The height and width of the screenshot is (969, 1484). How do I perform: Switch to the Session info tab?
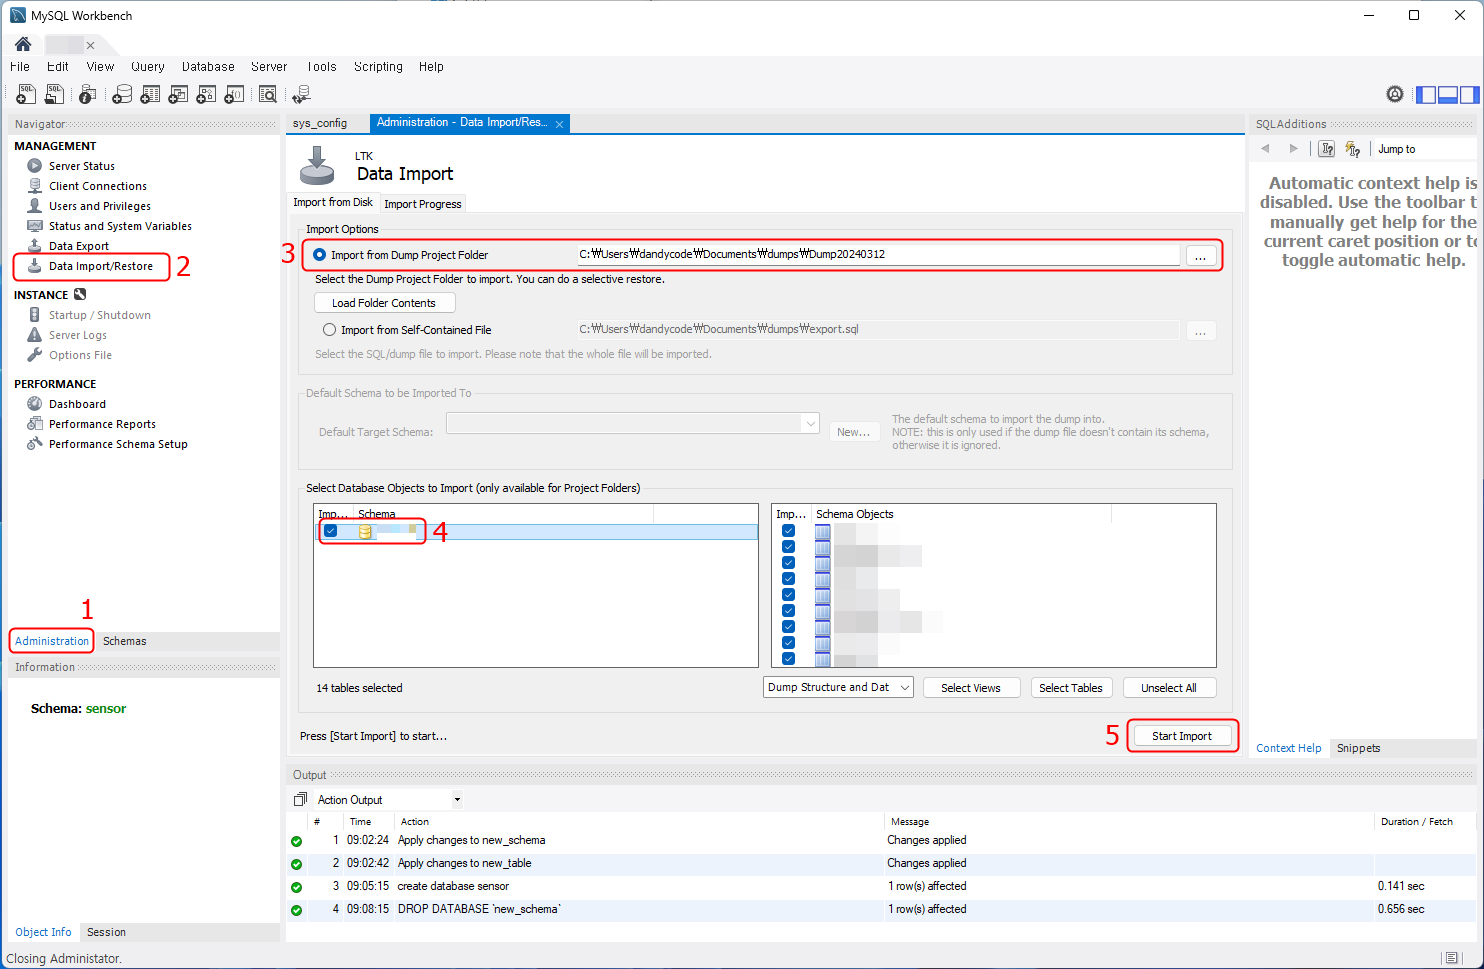pos(106,932)
